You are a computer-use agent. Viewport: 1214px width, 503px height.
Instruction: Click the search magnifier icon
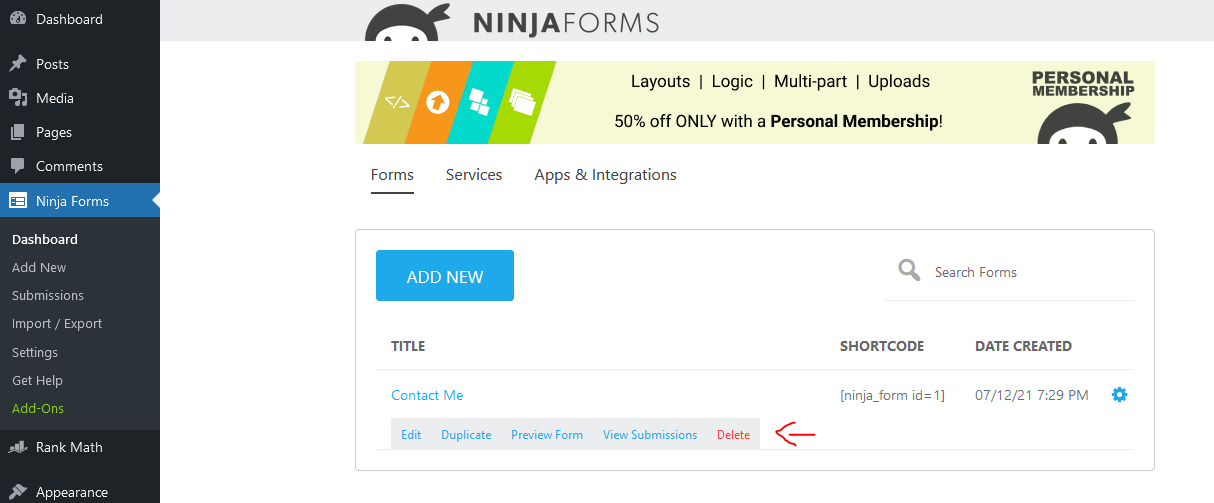(909, 271)
